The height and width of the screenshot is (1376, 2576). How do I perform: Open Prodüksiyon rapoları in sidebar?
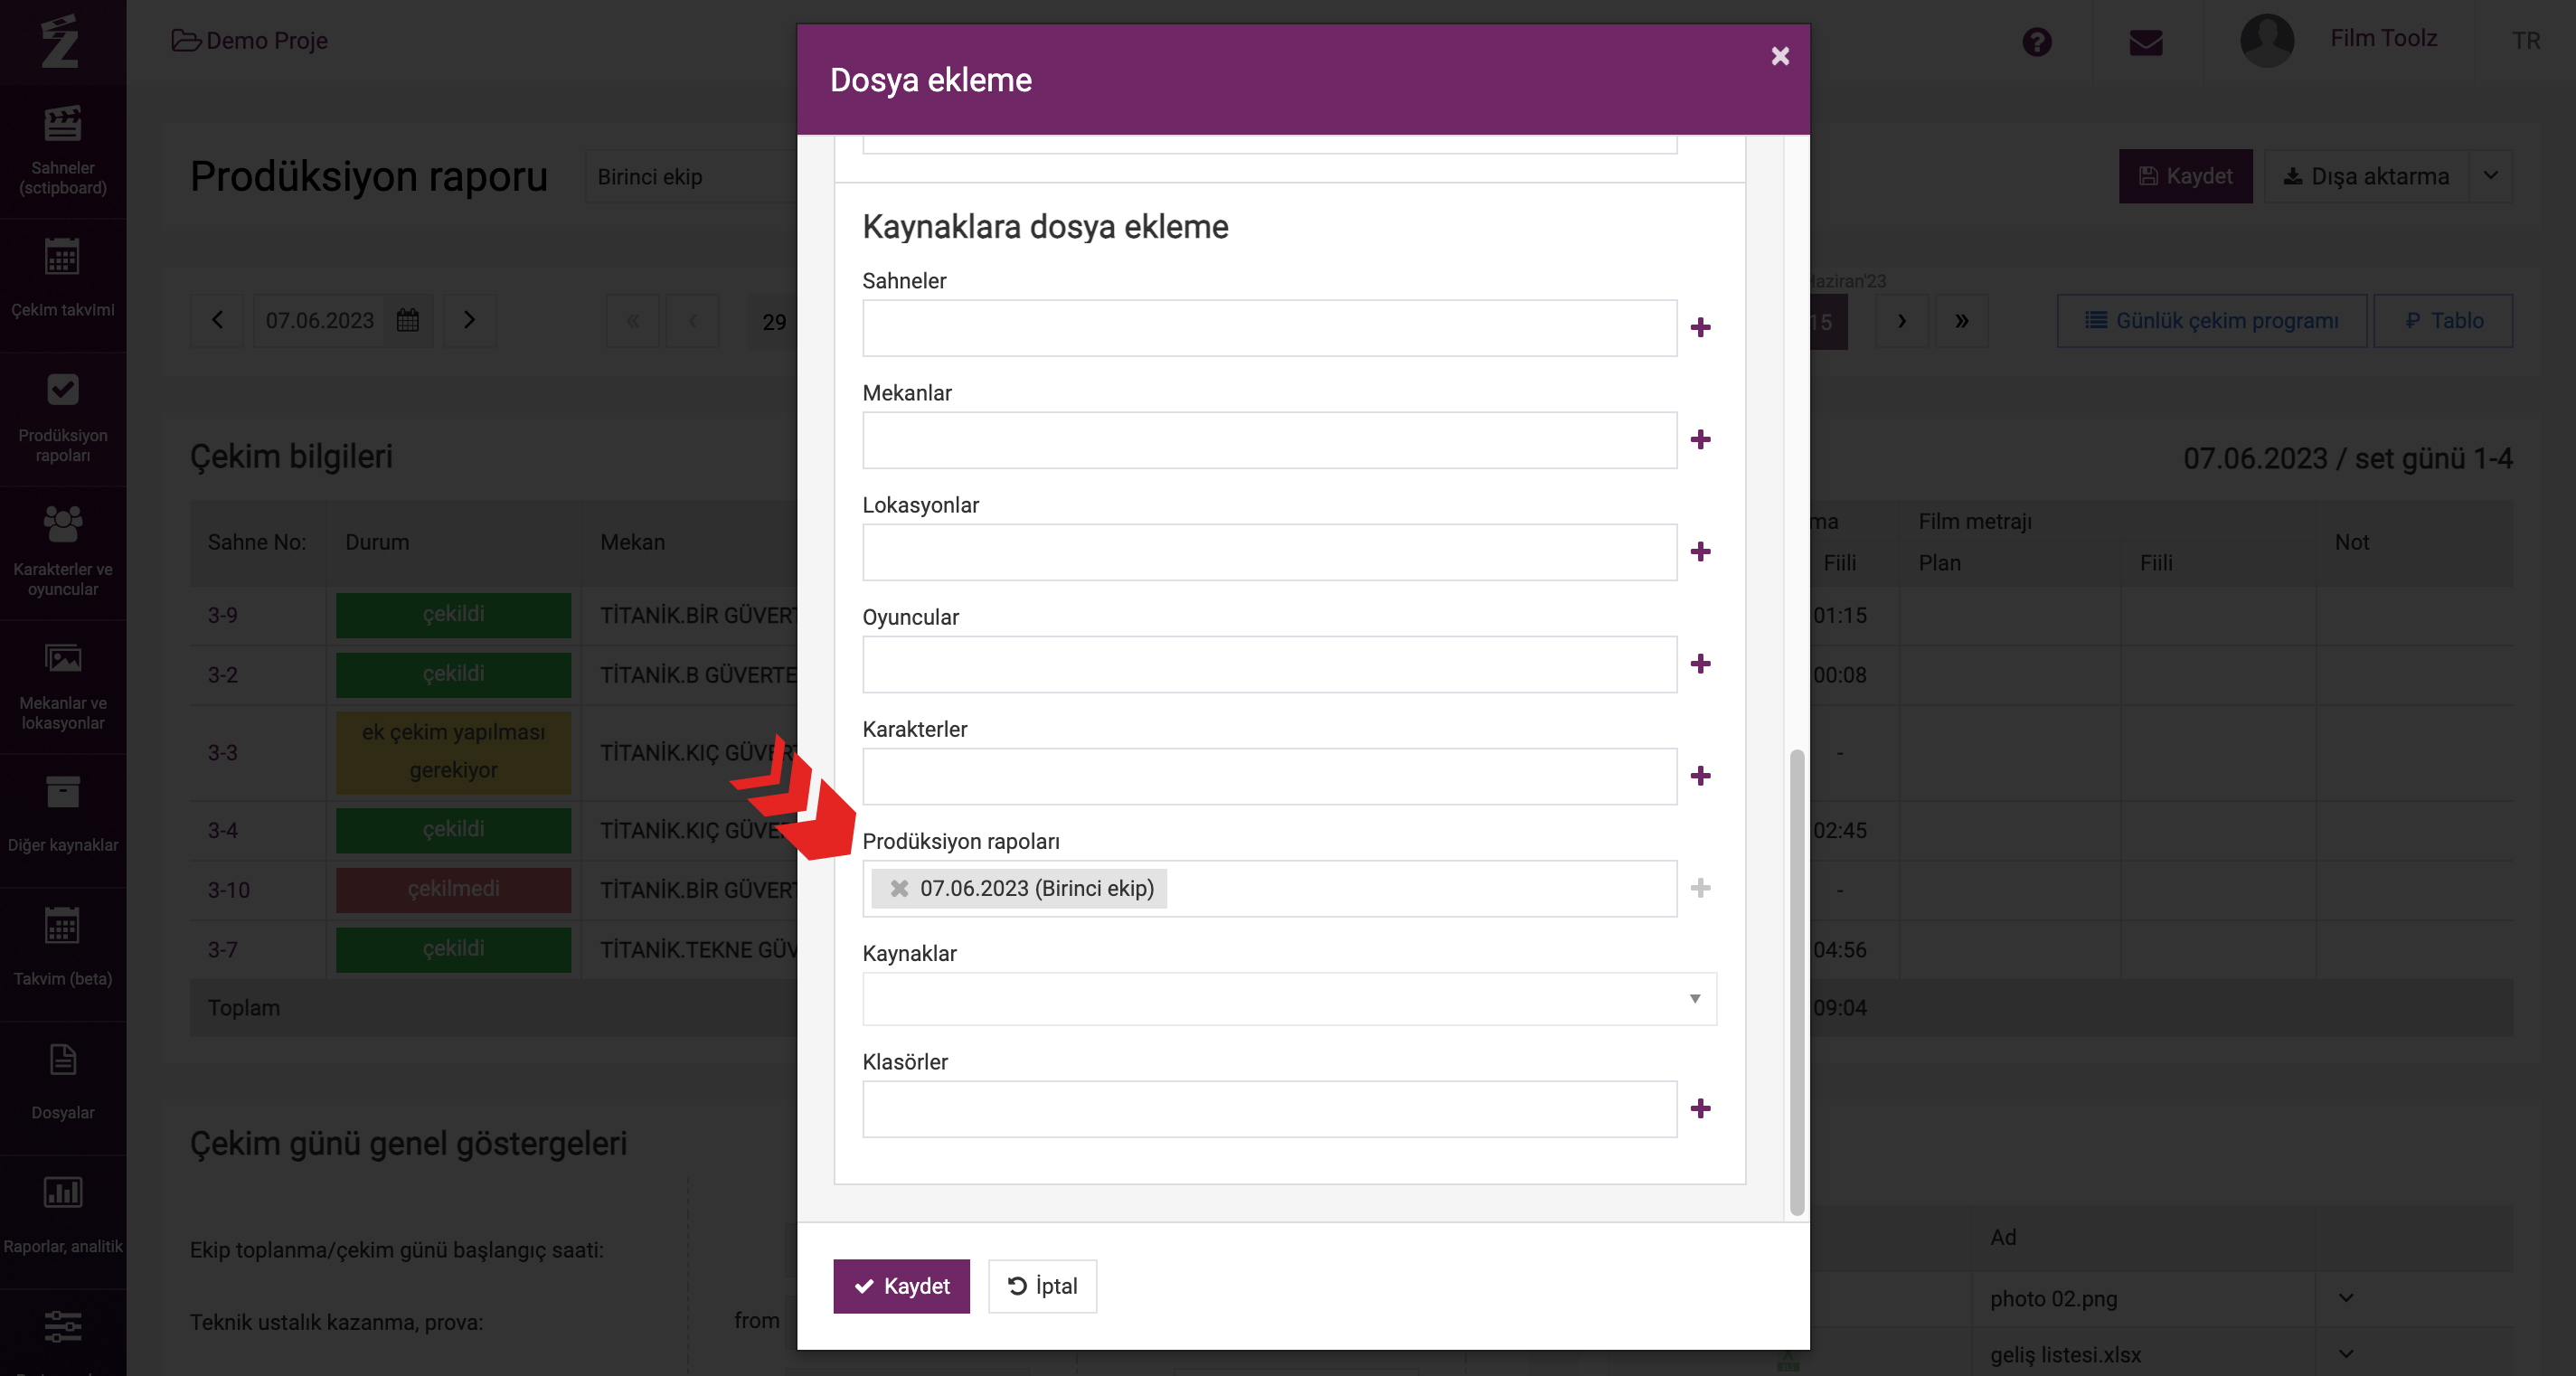click(x=63, y=419)
